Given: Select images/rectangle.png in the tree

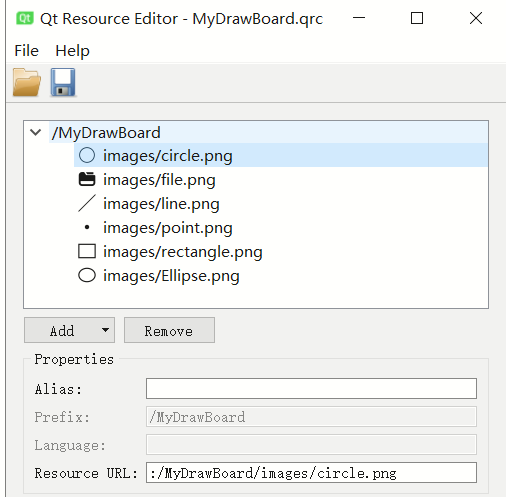Looking at the screenshot, I should tap(281, 252).
